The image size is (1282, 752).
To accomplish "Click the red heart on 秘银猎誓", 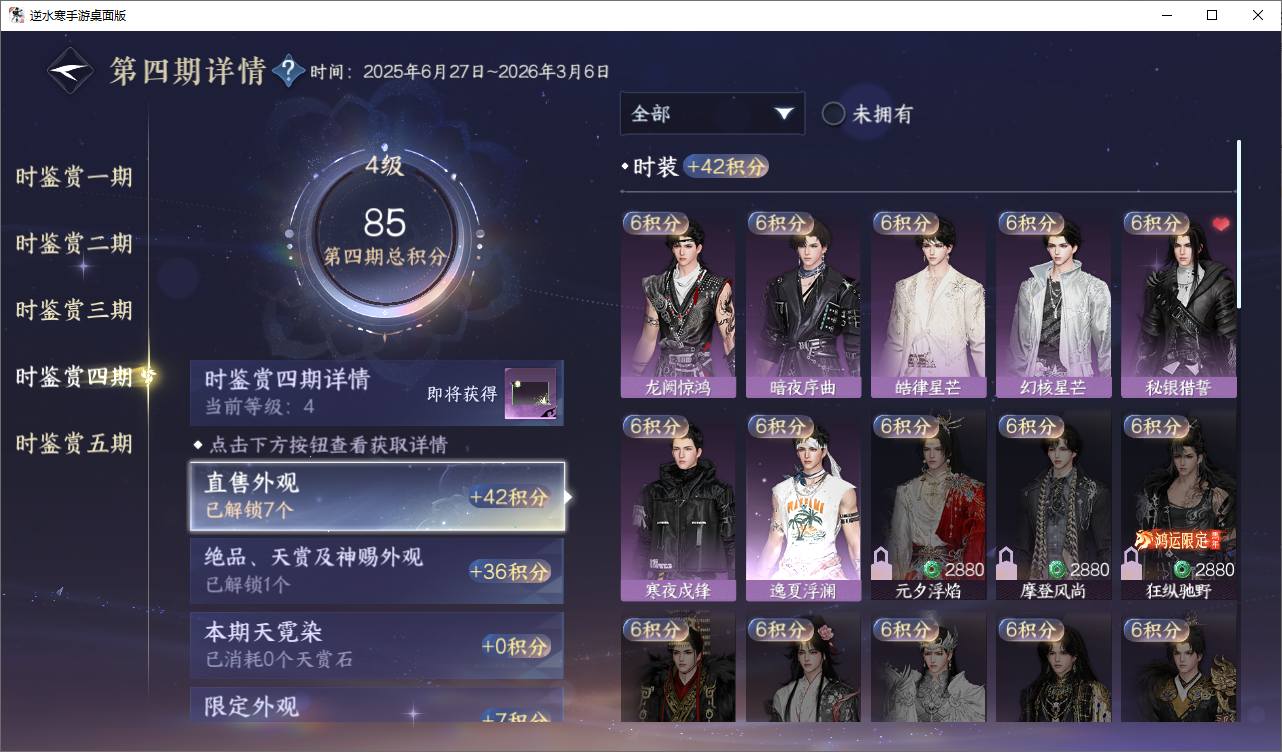I will pos(1221,225).
